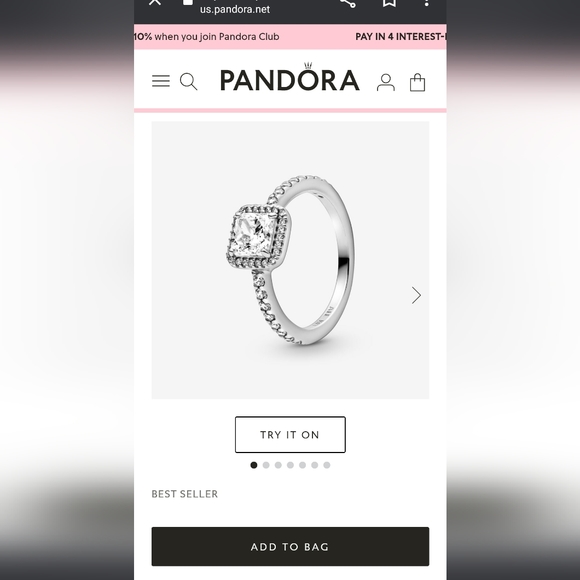580x580 pixels.
Task: Click the ADD TO BAG button
Action: coord(290,546)
